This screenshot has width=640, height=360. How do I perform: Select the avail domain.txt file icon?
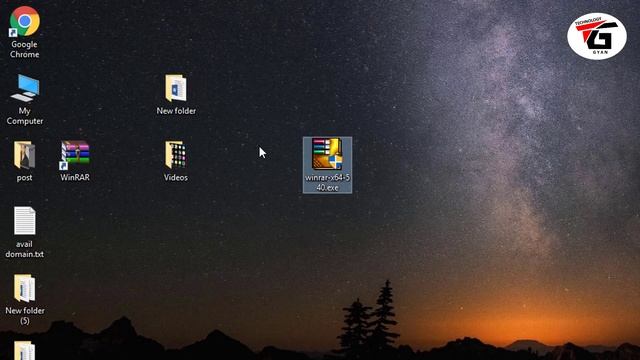click(24, 221)
